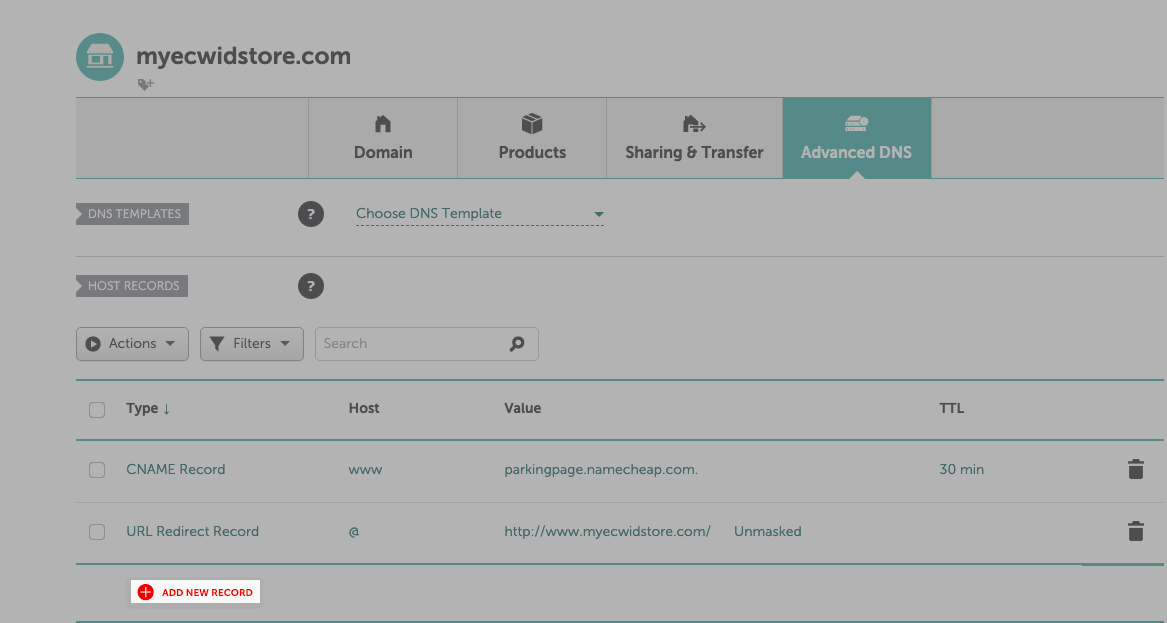The width and height of the screenshot is (1167, 623).
Task: Click inside the host records Search field
Action: click(x=426, y=344)
